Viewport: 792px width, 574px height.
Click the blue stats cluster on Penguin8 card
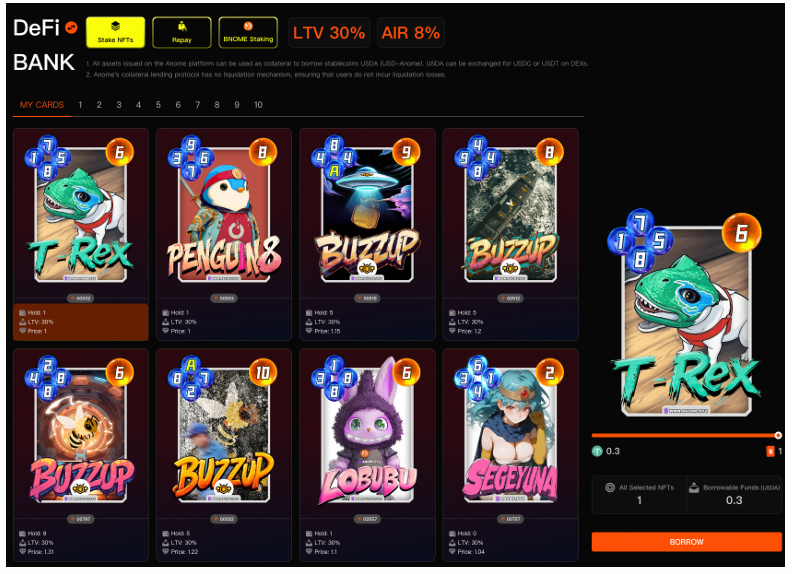pyautogui.click(x=191, y=157)
